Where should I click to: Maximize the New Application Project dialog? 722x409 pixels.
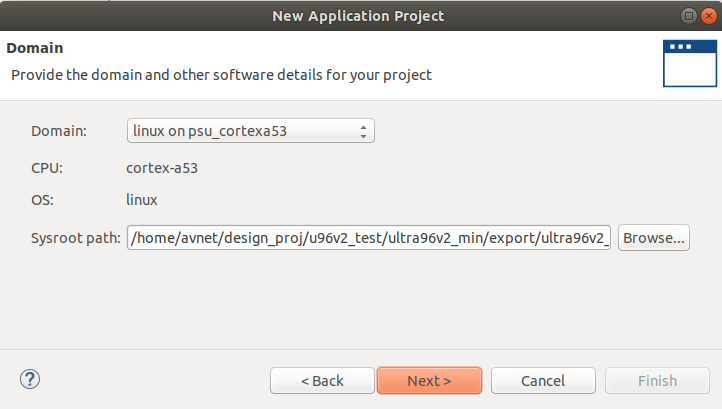pyautogui.click(x=689, y=16)
